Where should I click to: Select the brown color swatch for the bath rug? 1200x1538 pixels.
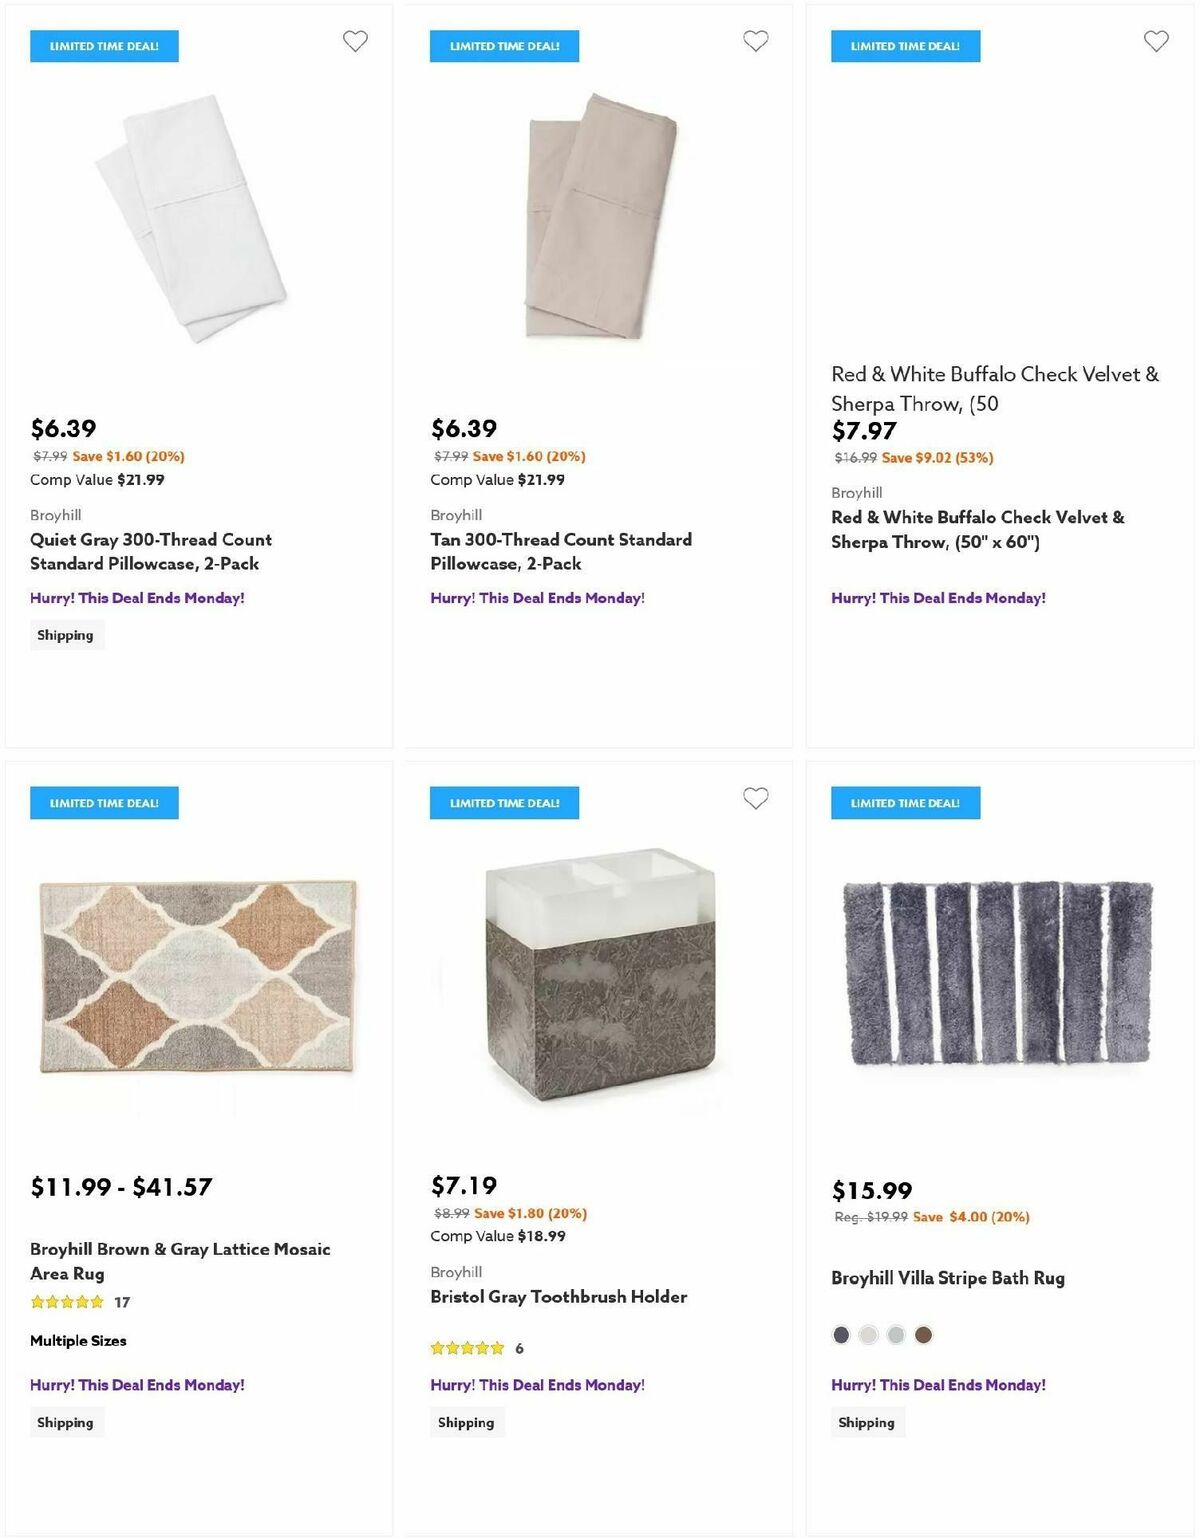pos(923,1334)
